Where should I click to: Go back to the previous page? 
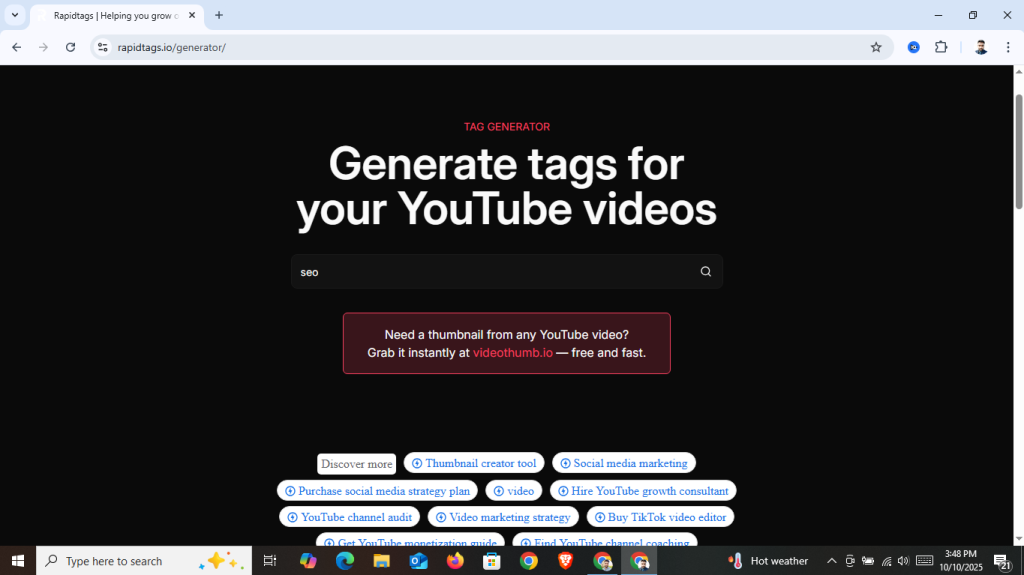(x=16, y=47)
